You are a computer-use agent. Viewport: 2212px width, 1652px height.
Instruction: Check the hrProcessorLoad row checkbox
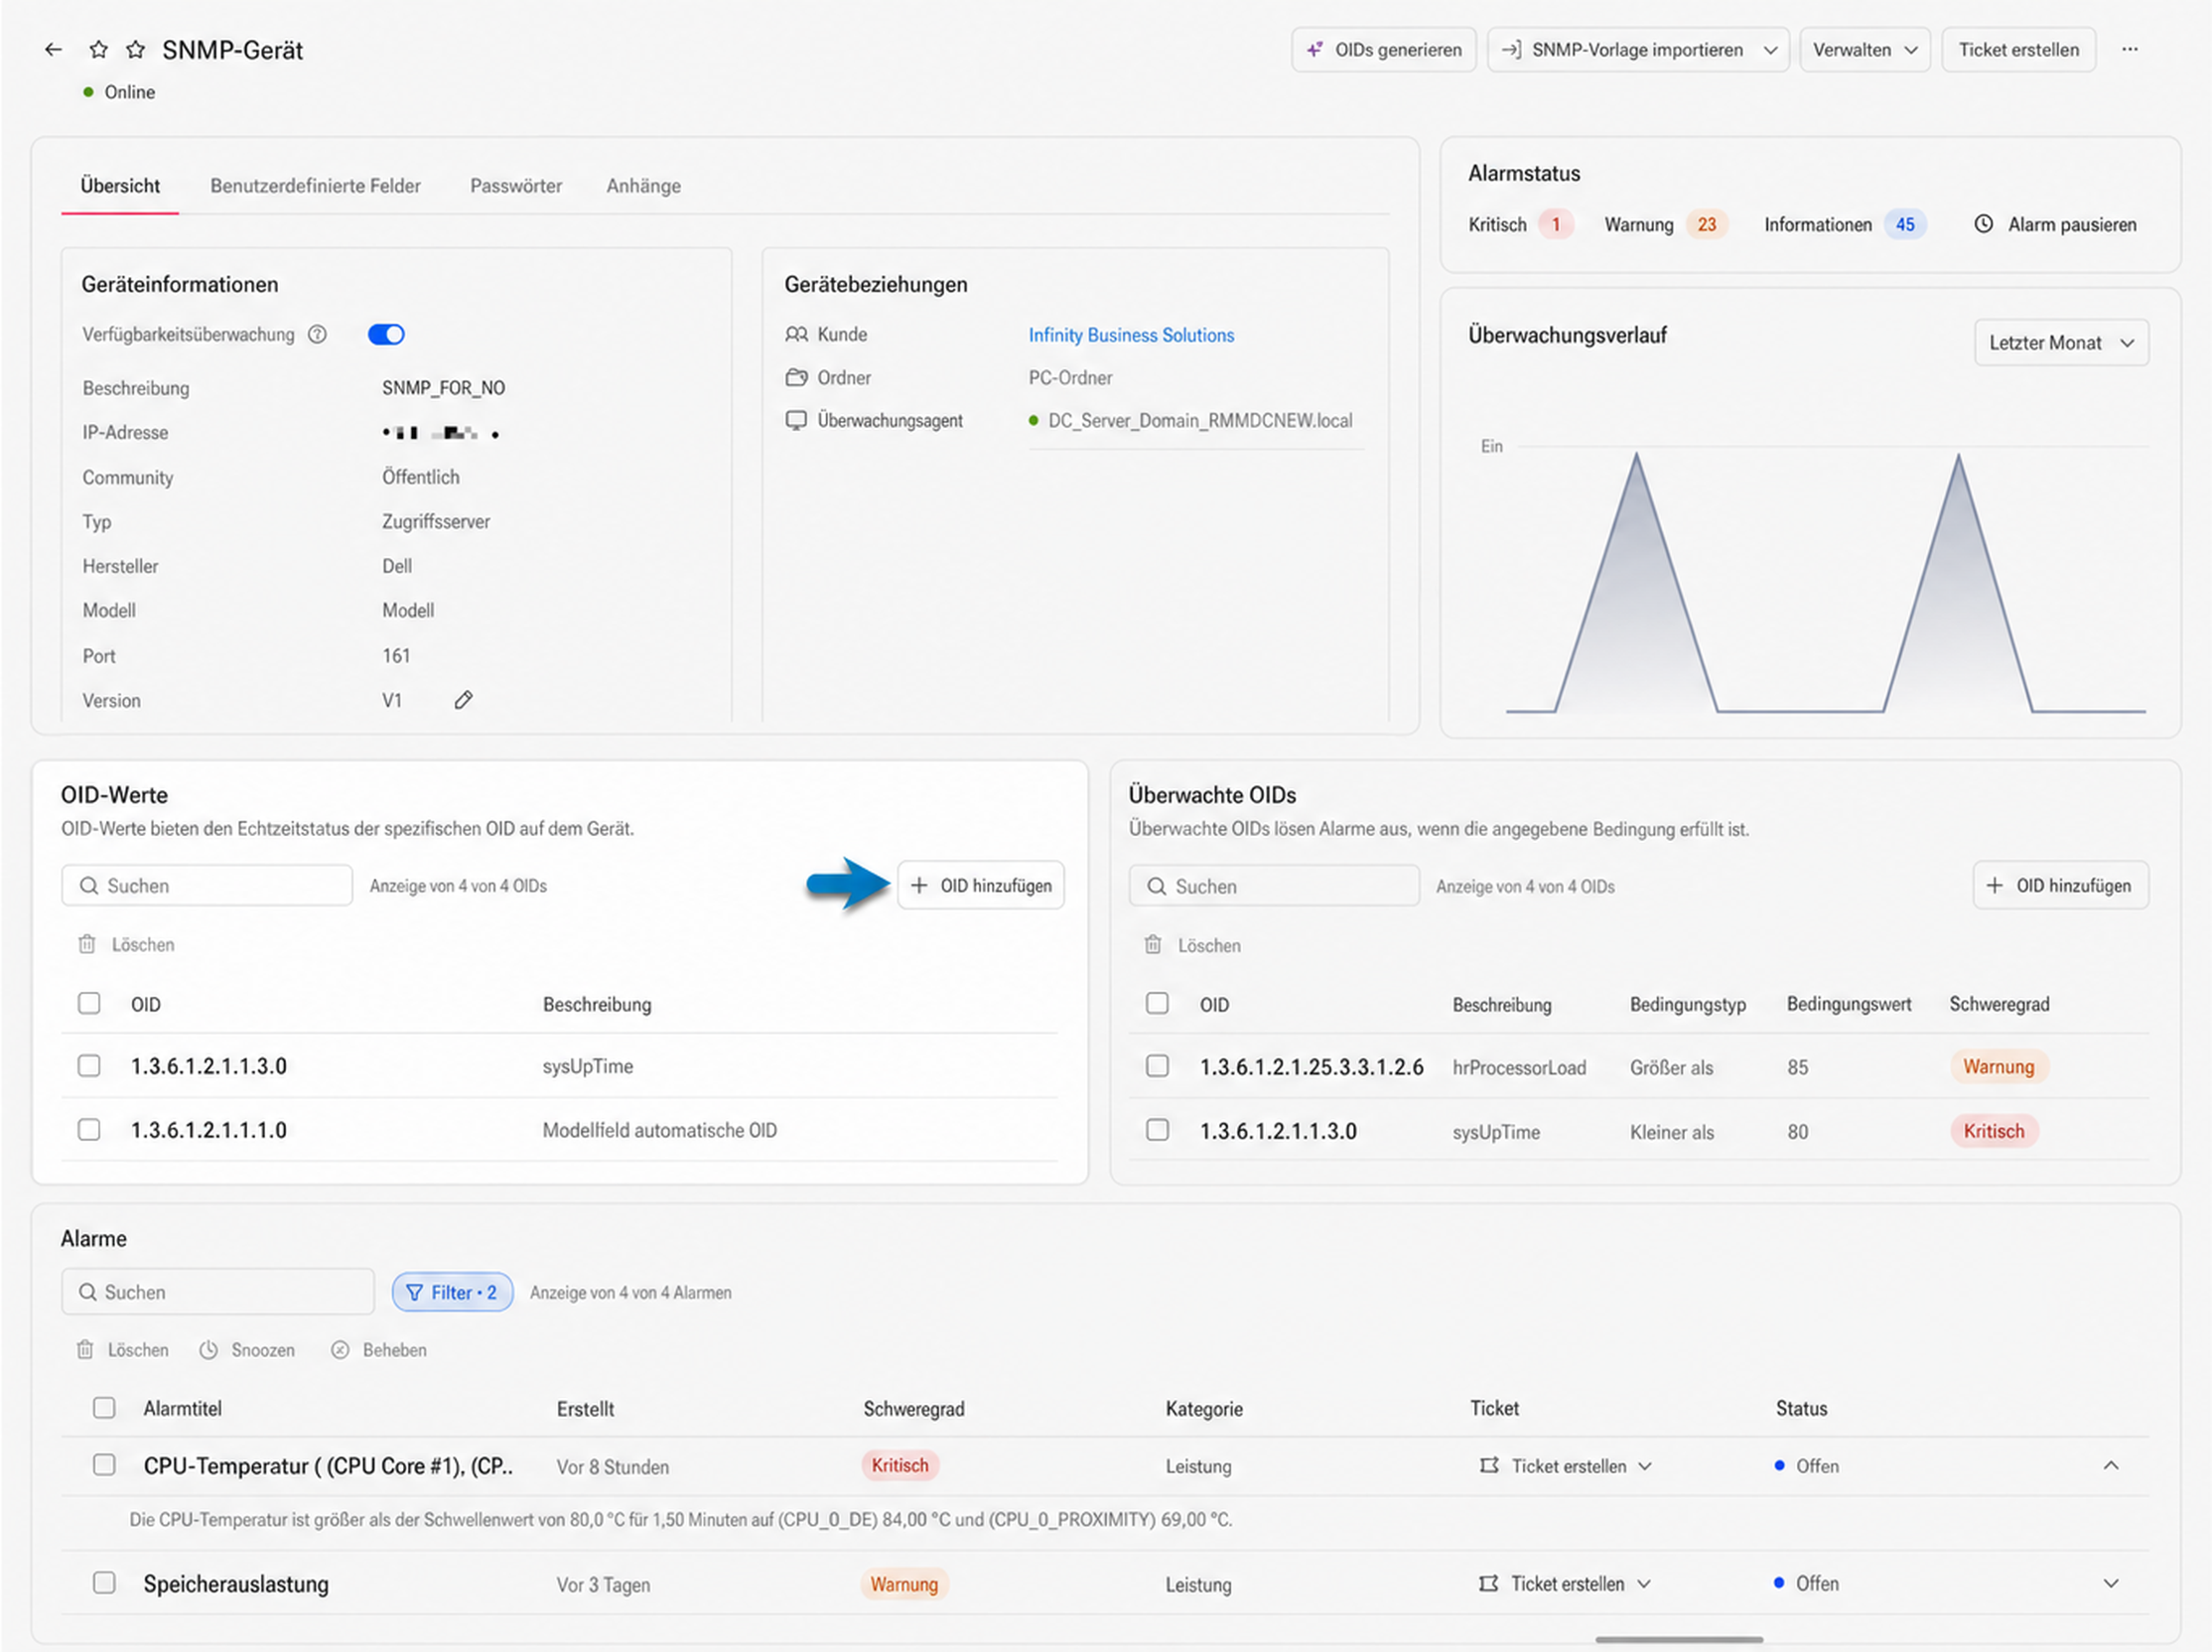click(x=1157, y=1066)
